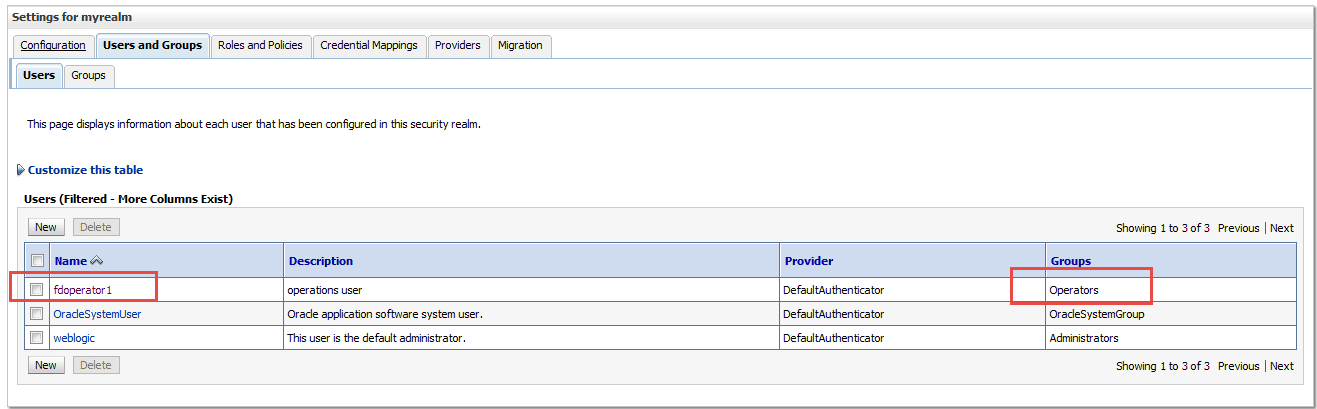Screen dimensions: 1317x409
Task: Open the Providers tab
Action: tap(458, 45)
